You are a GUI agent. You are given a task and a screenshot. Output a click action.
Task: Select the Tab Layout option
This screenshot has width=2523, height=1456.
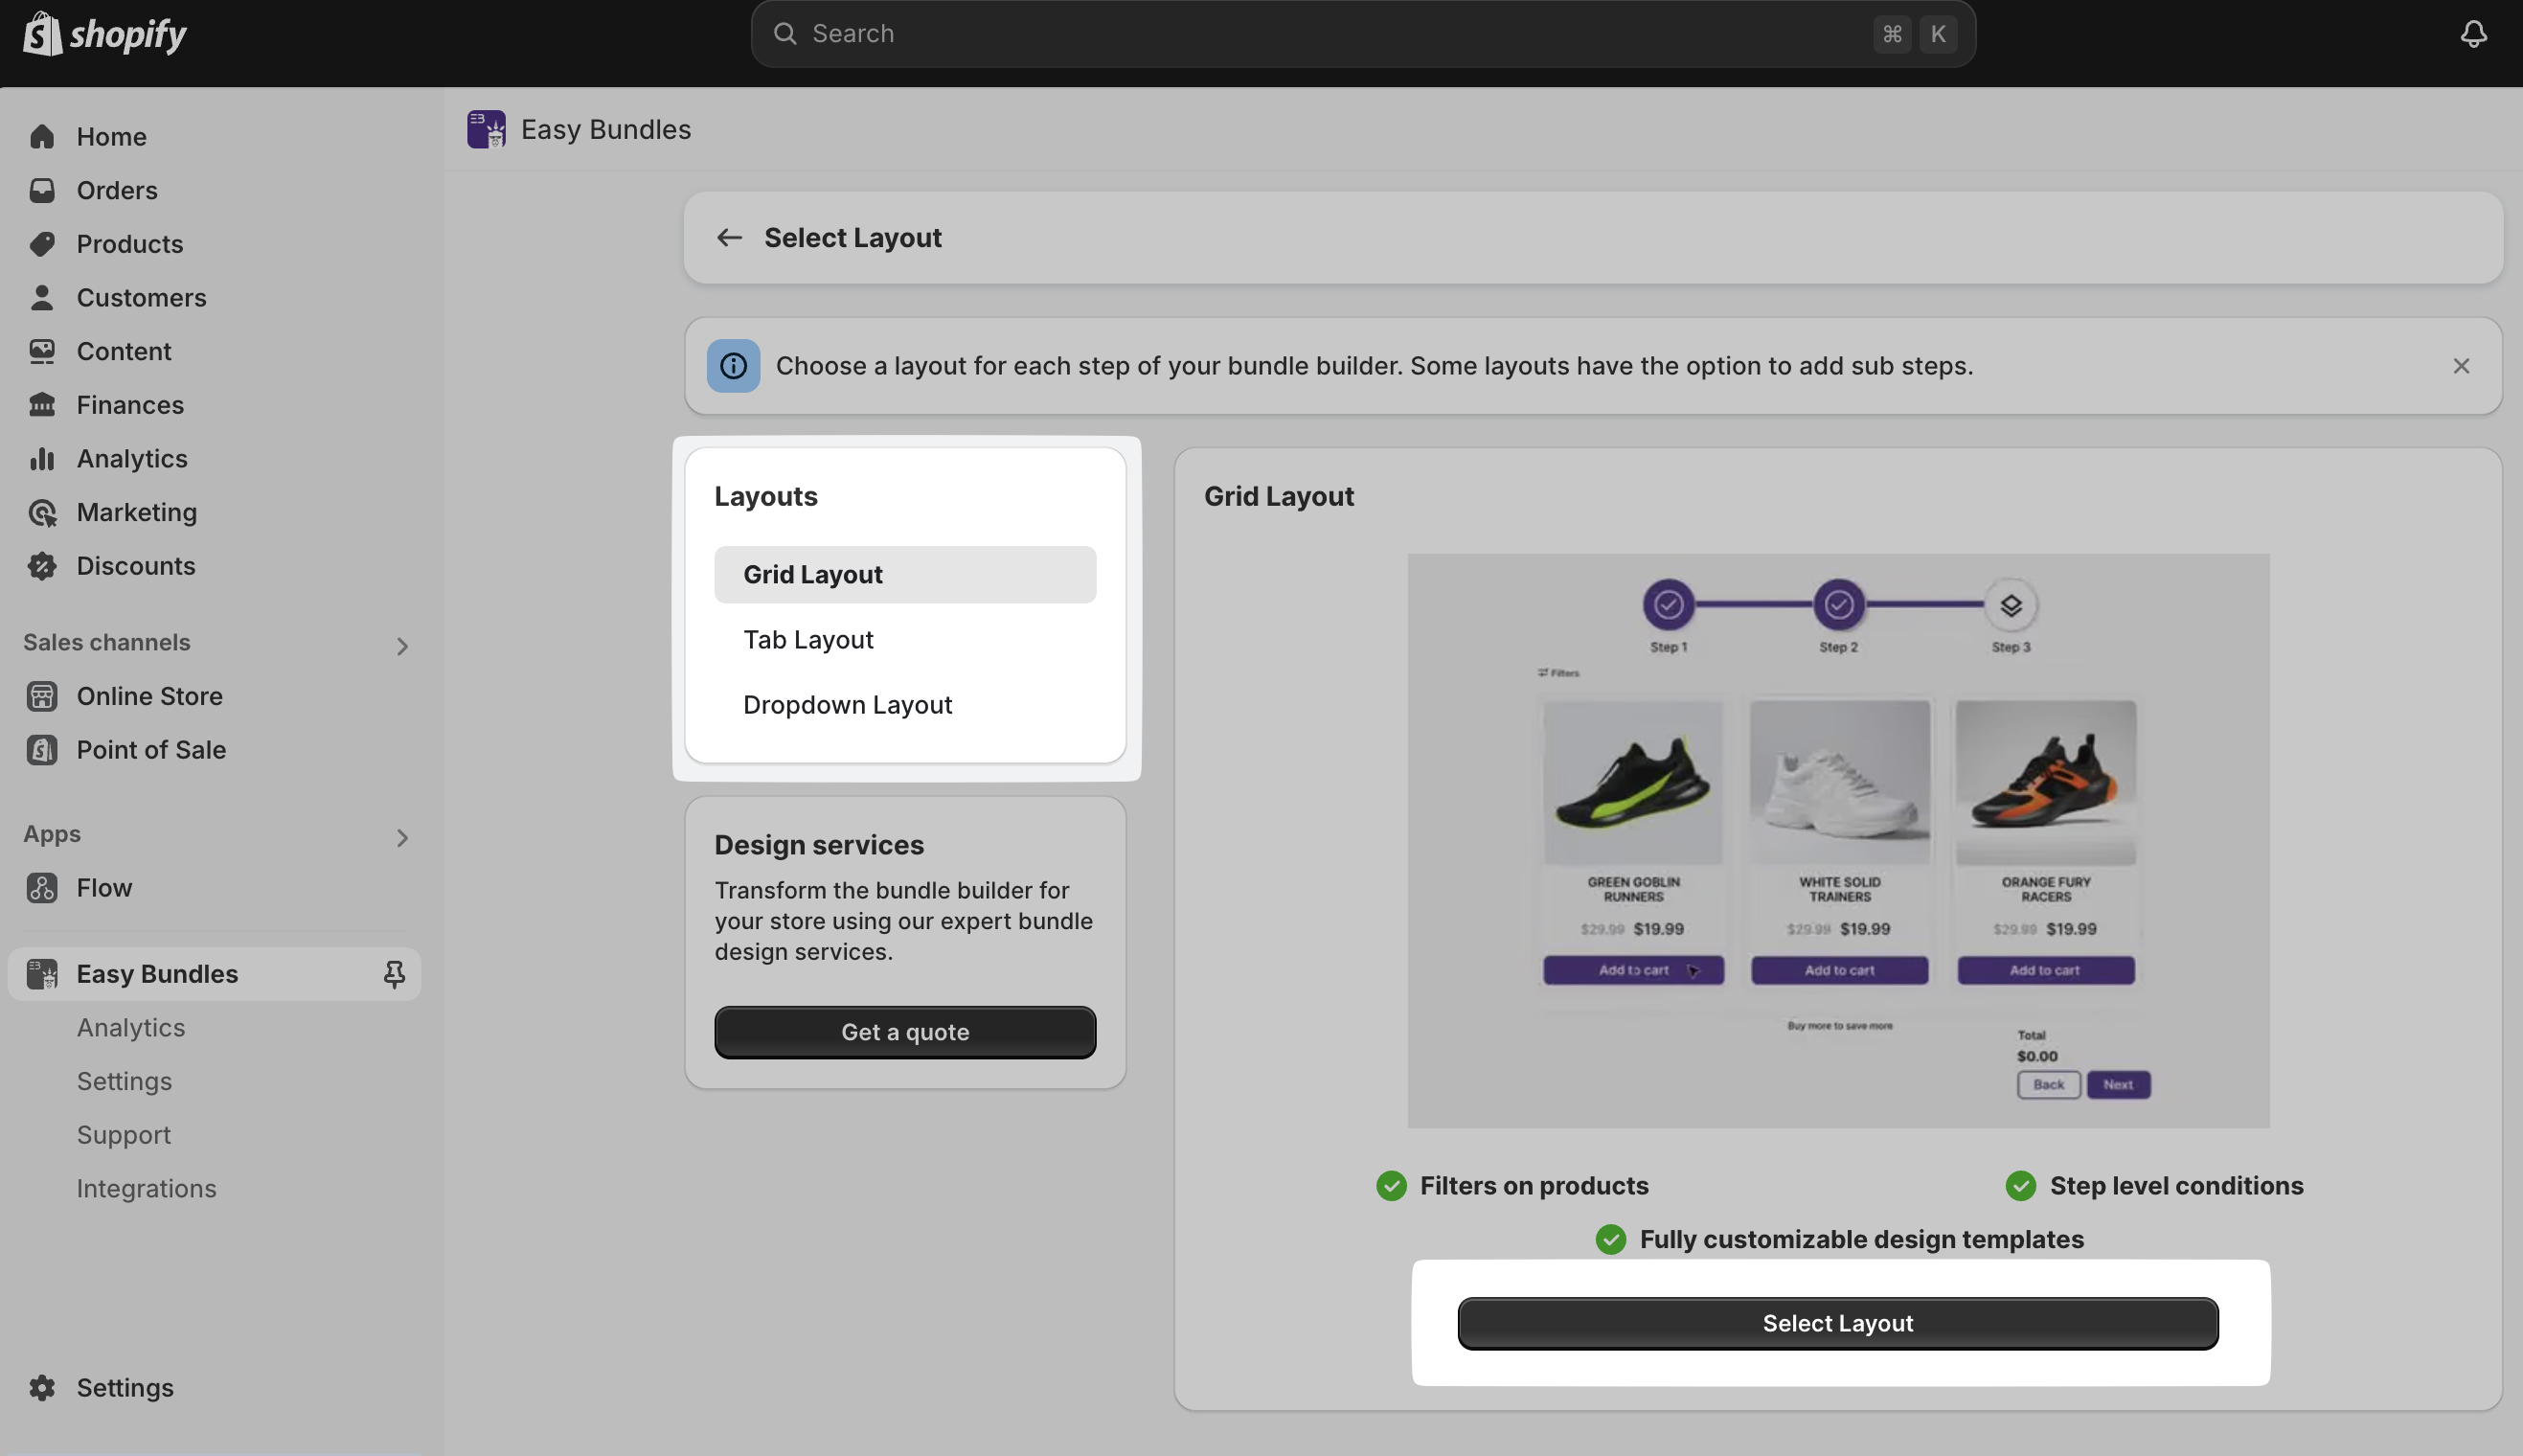point(808,639)
